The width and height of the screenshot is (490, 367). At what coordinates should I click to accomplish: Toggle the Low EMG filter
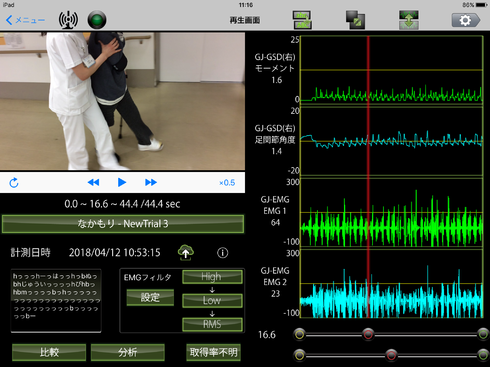click(212, 300)
